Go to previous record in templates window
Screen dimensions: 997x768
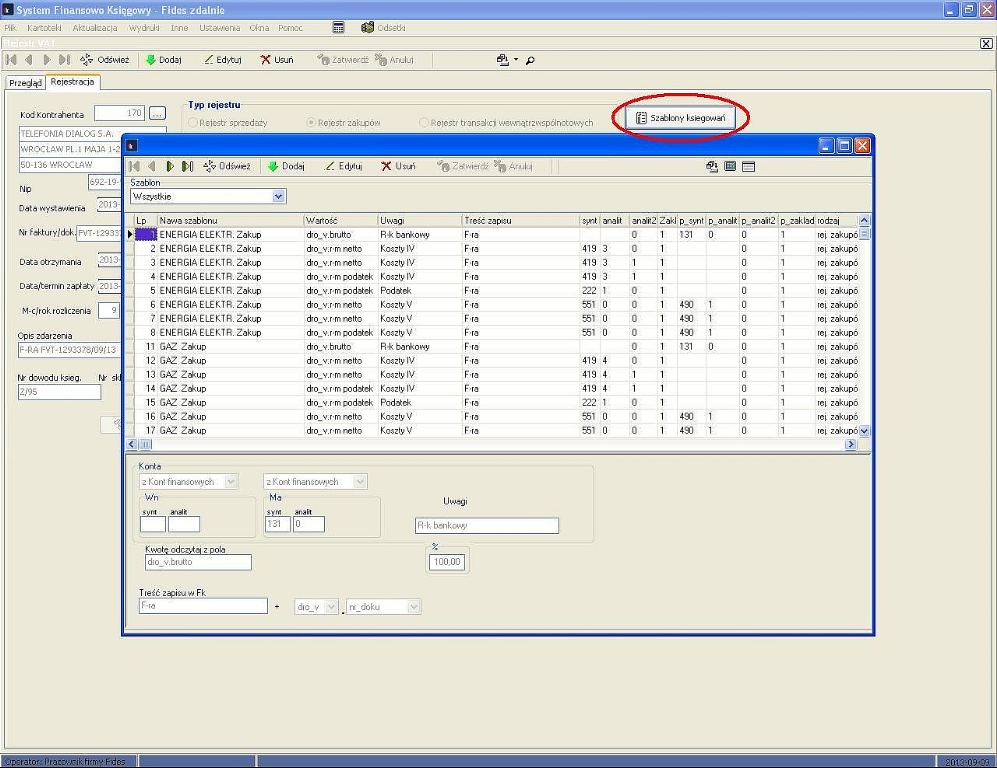[x=151, y=166]
